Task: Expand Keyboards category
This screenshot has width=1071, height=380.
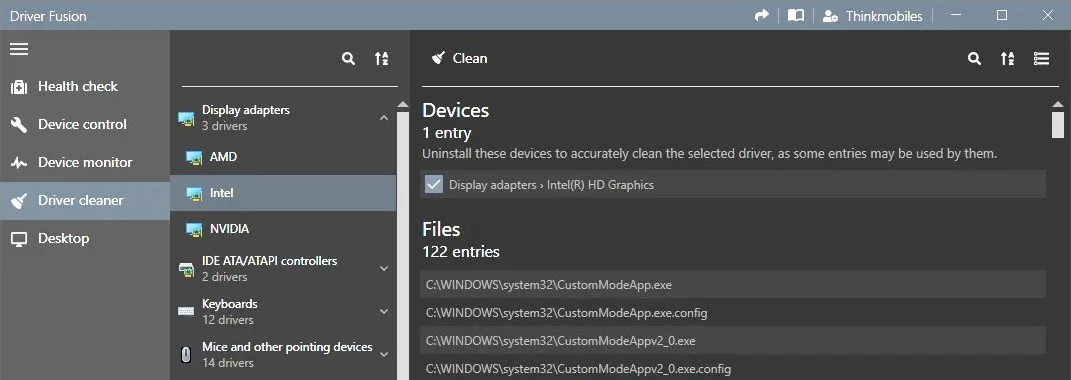Action: (x=384, y=312)
